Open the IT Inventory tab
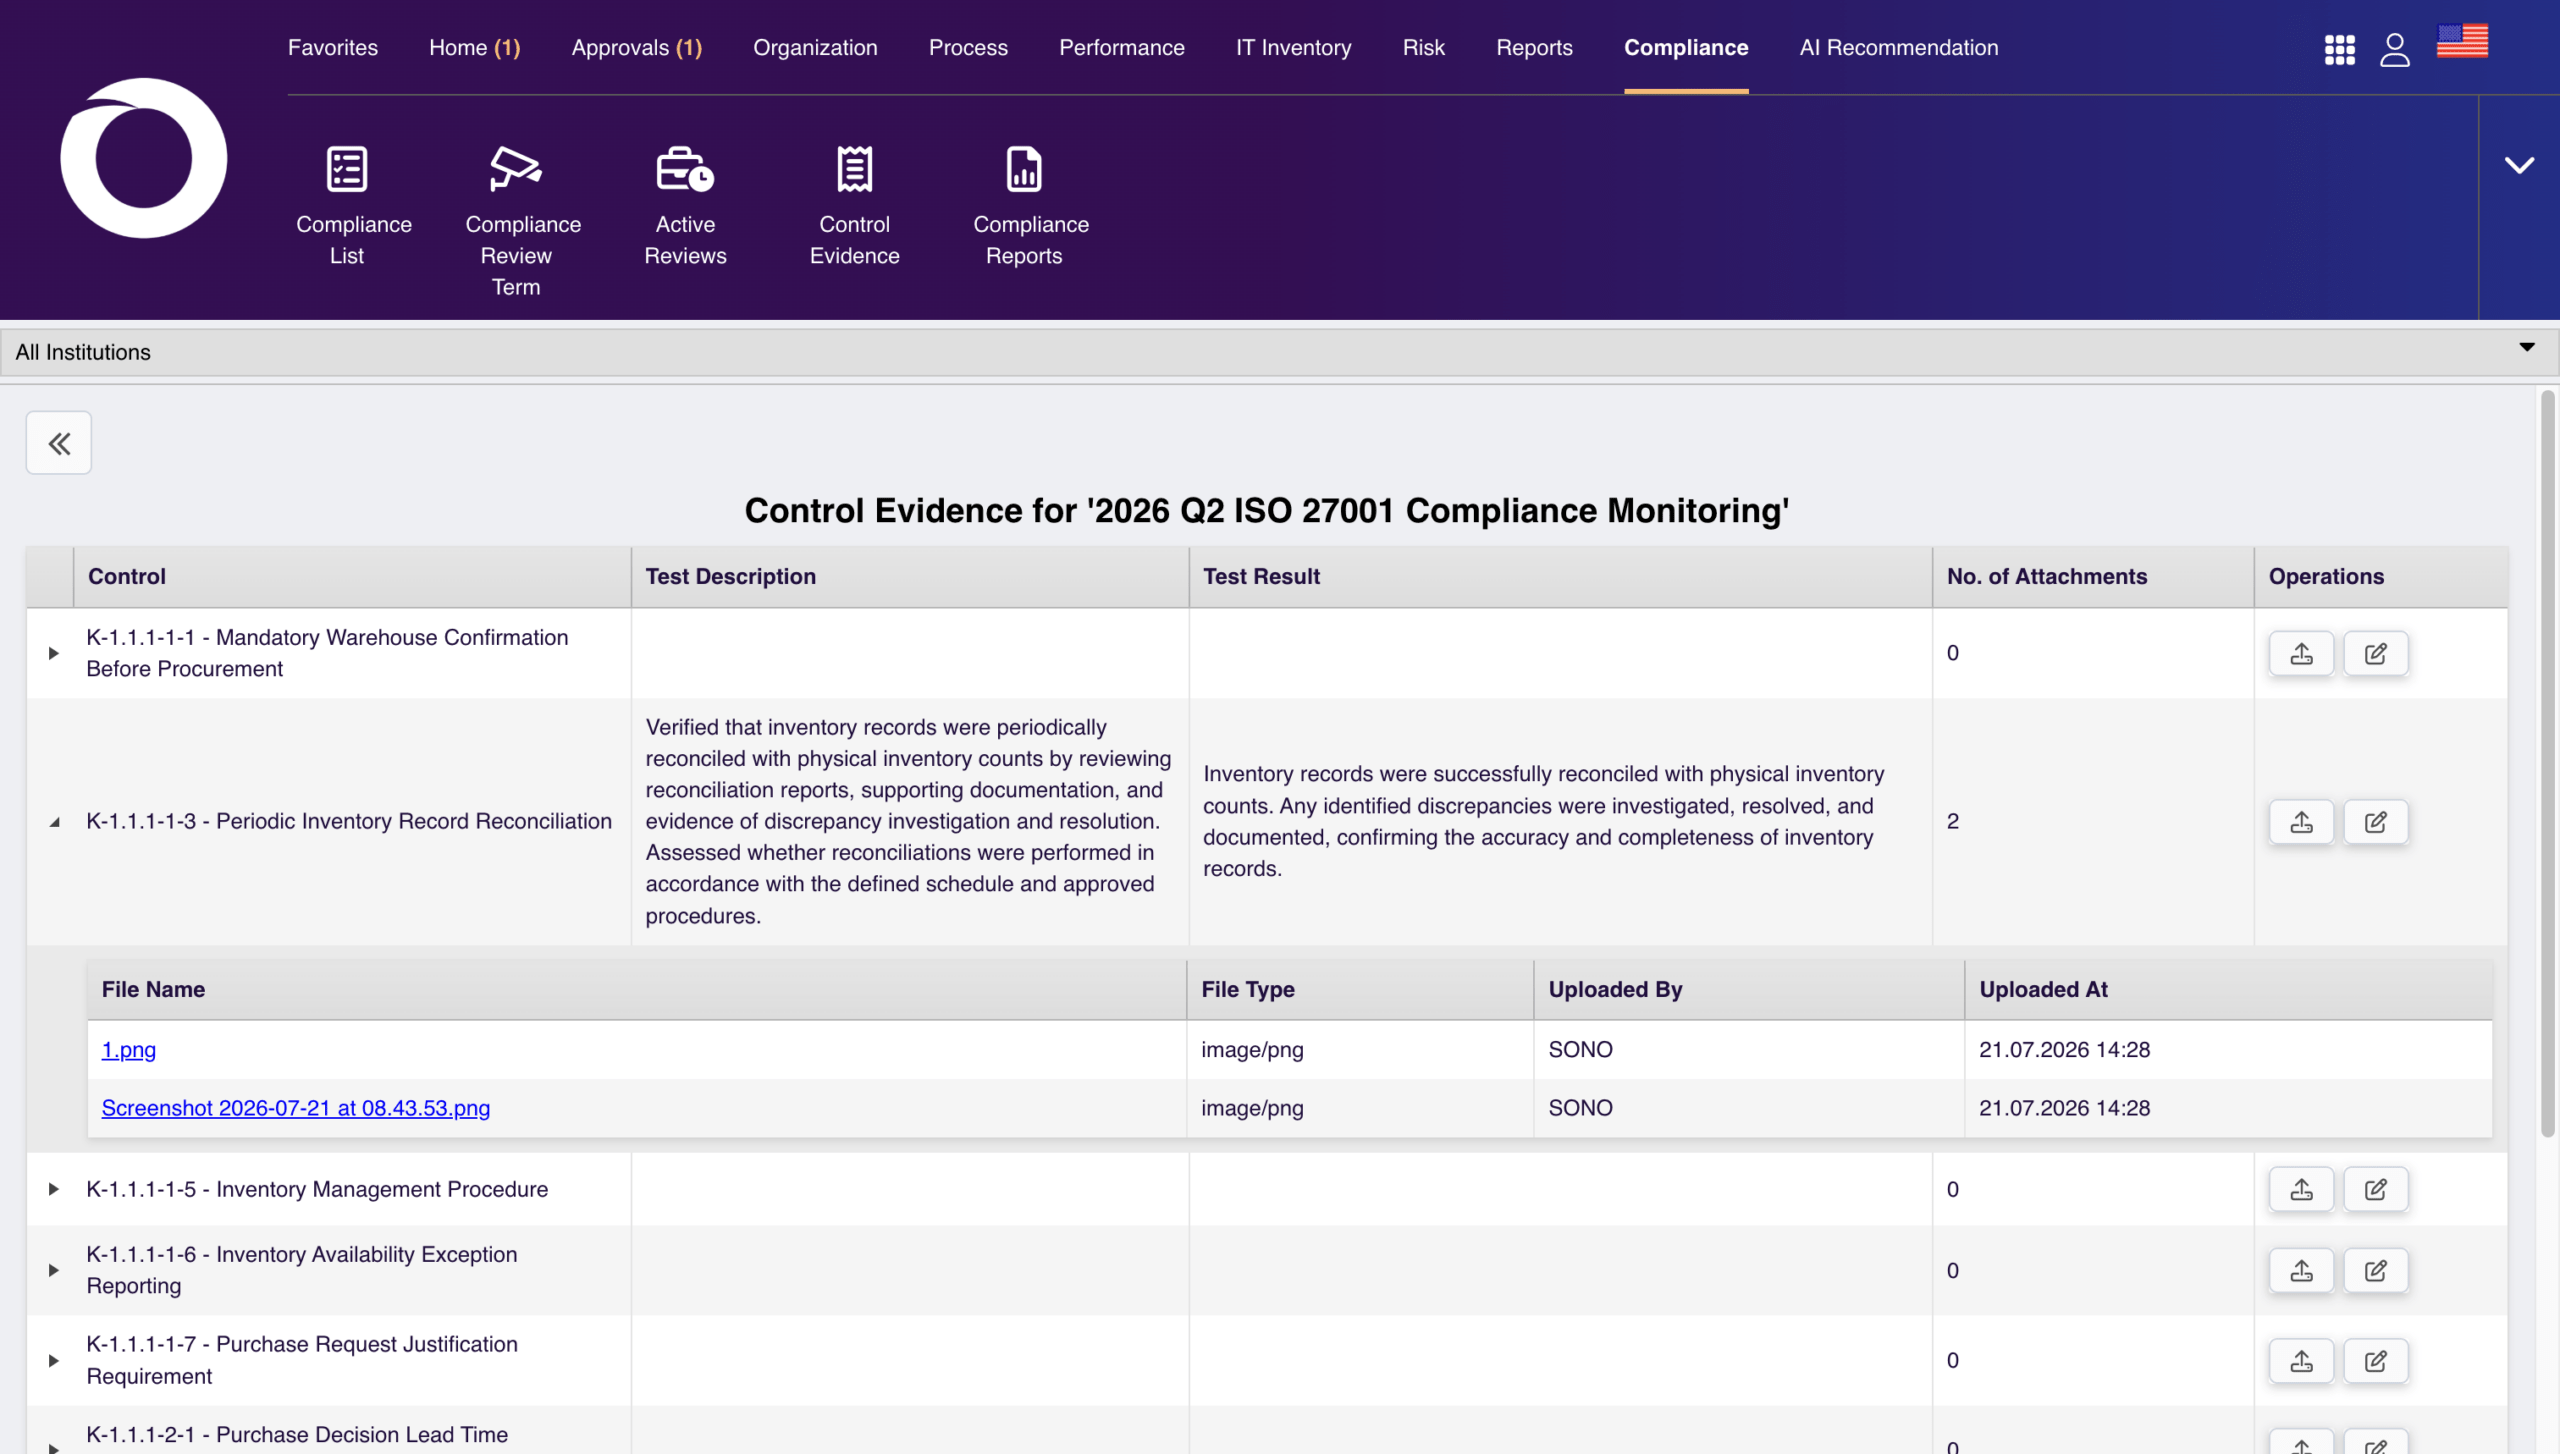Viewport: 2560px width, 1454px height. click(x=1293, y=47)
